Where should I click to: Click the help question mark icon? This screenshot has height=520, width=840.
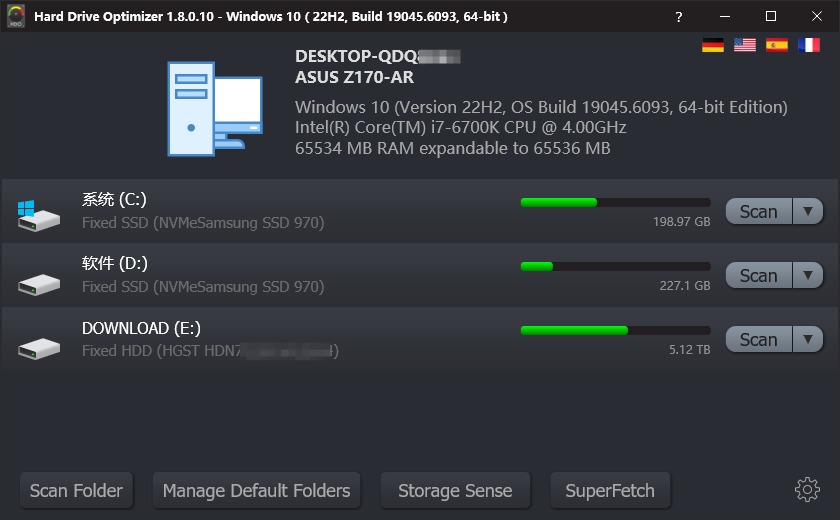(x=679, y=17)
